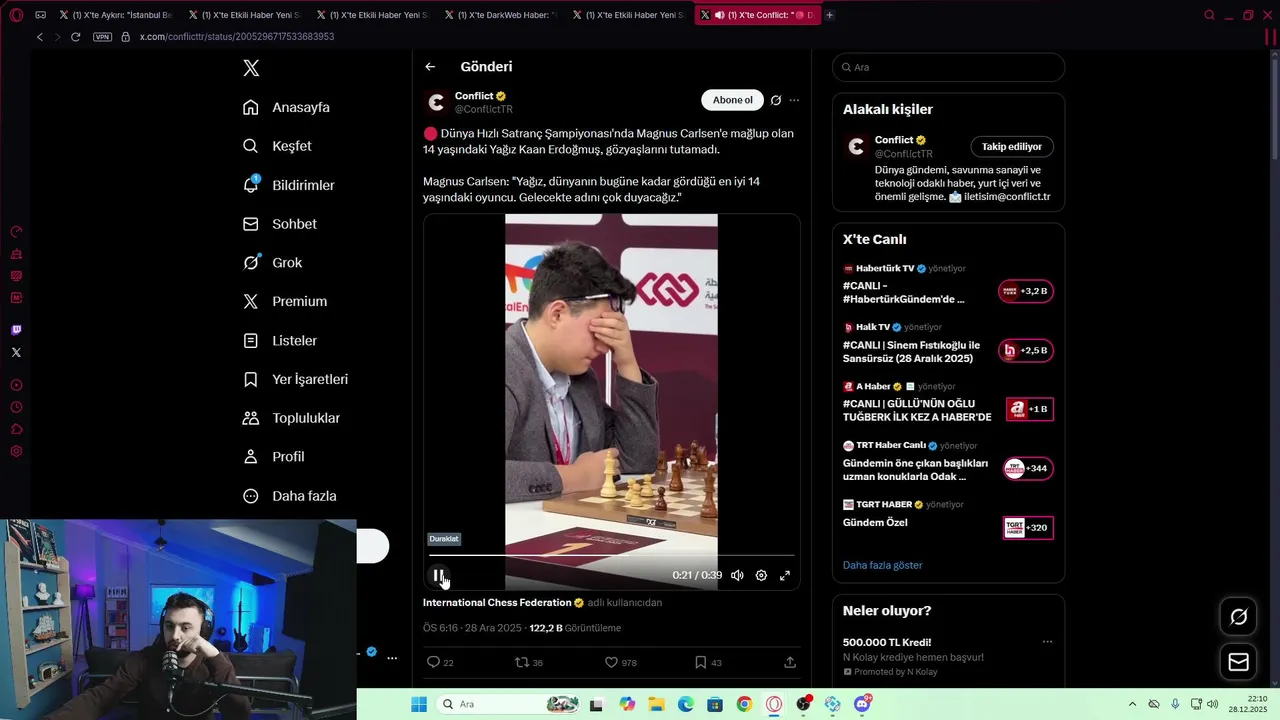Screen dimensions: 1280x720
Task: Open the video settings gear
Action: 761,575
